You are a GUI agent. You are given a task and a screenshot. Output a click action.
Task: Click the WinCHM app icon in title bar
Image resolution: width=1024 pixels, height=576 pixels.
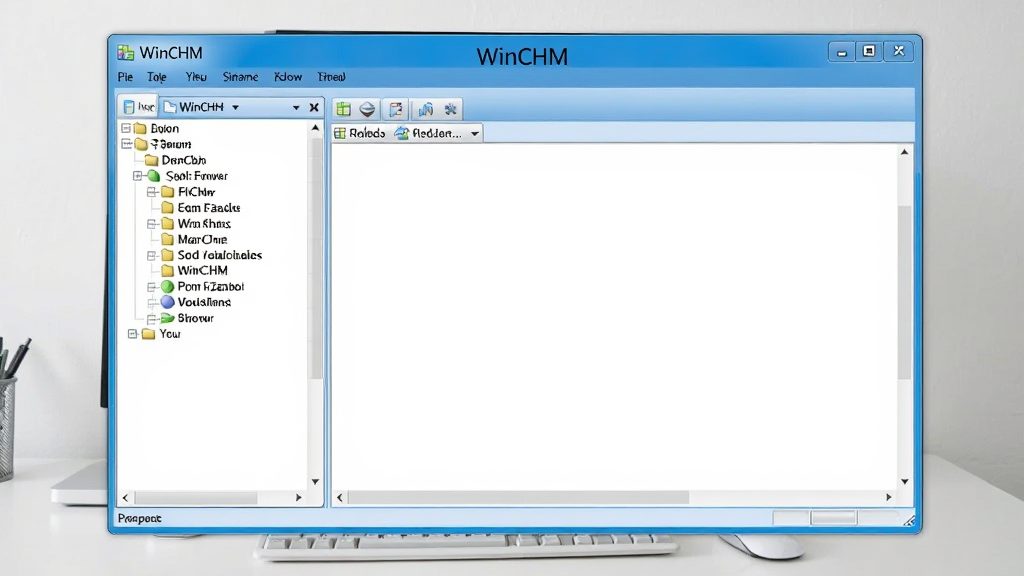(x=125, y=53)
